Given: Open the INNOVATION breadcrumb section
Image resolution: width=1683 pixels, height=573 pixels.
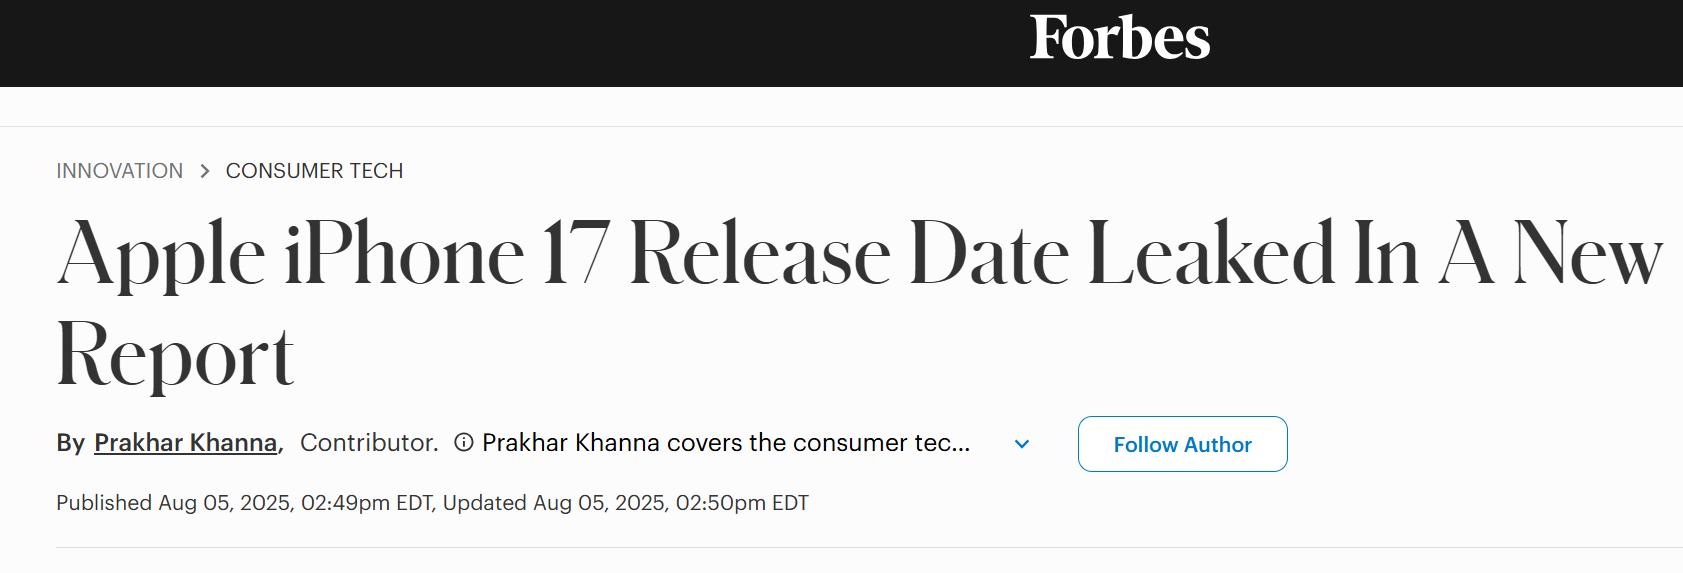Looking at the screenshot, I should click(120, 171).
